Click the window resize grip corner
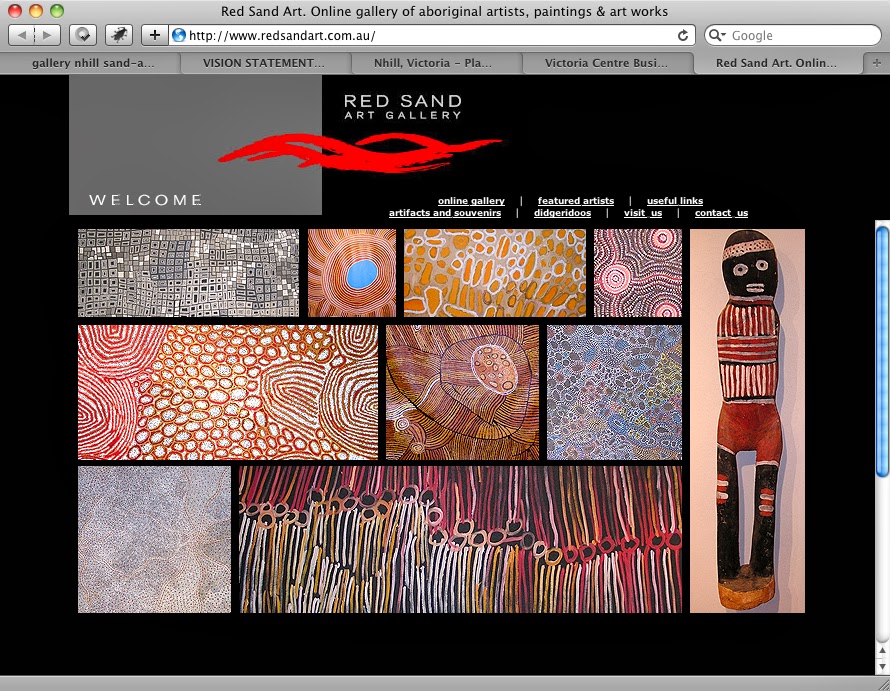This screenshot has width=890, height=691. tap(883, 684)
